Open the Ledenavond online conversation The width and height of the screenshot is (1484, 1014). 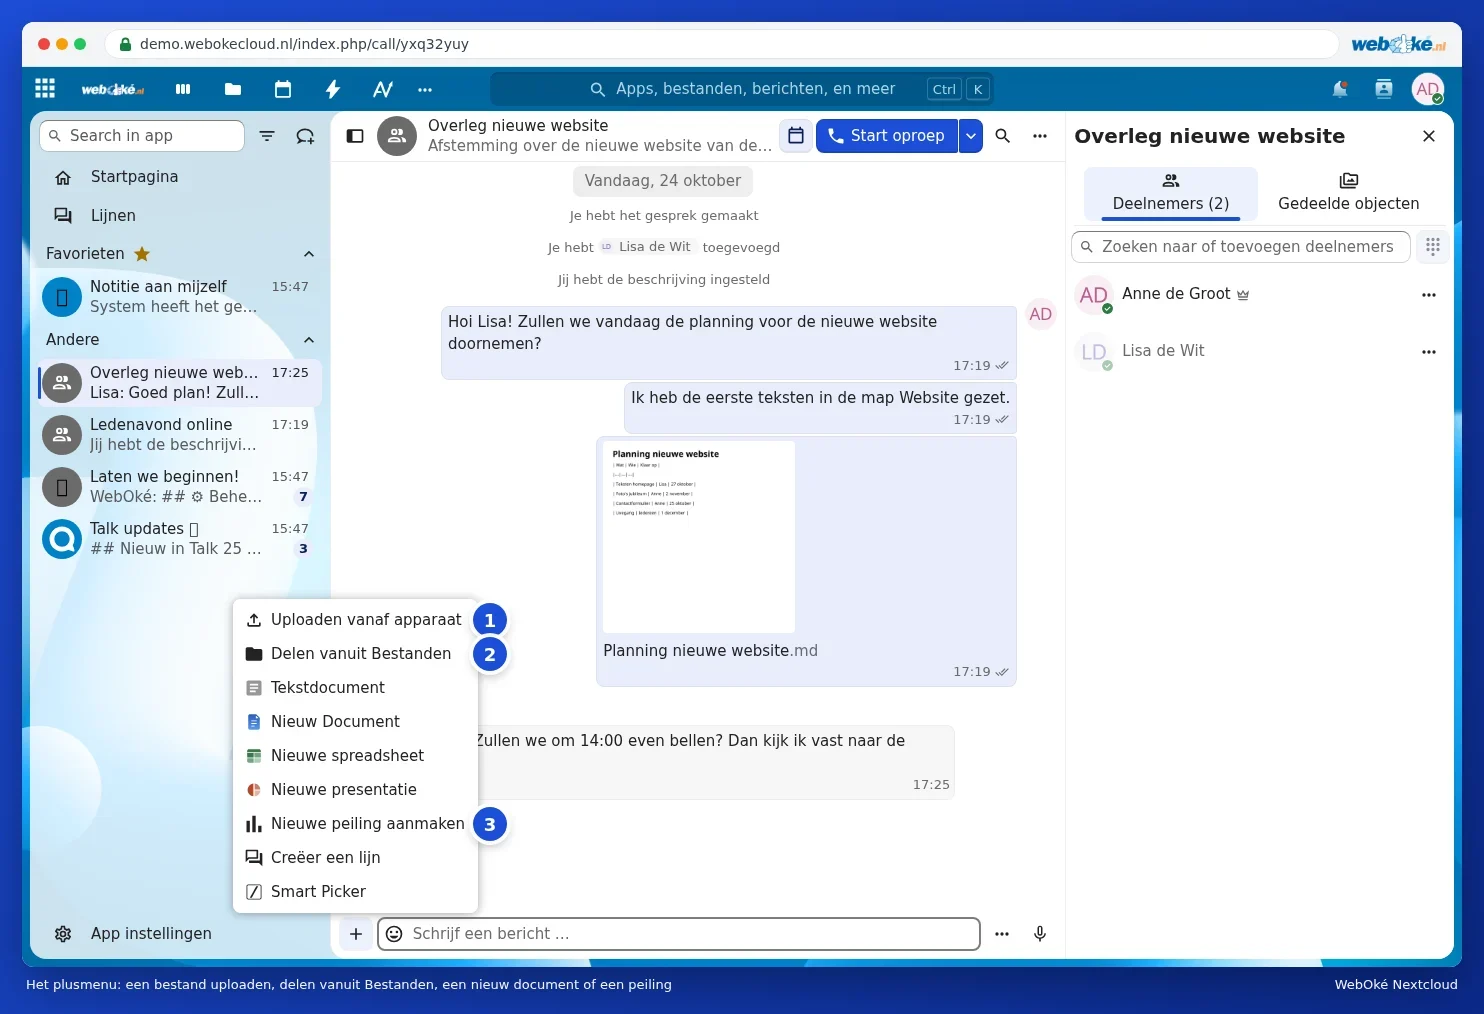(180, 435)
